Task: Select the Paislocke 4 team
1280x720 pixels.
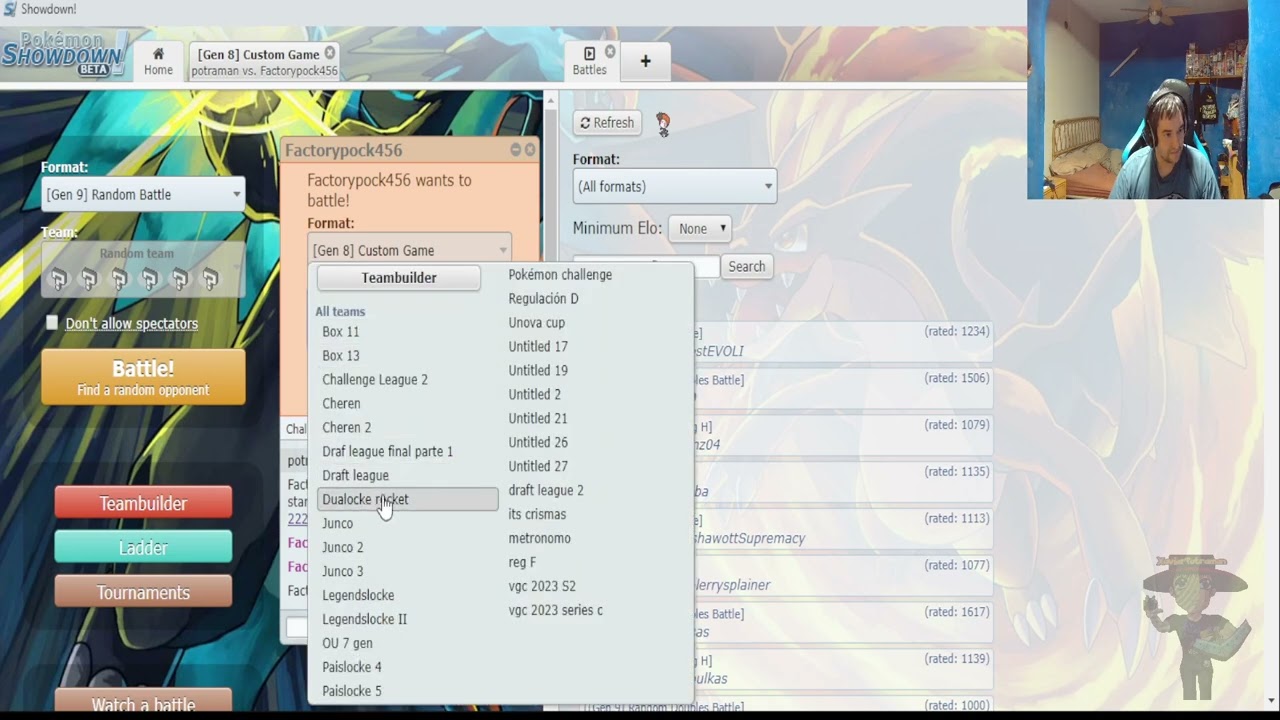Action: click(x=406, y=668)
